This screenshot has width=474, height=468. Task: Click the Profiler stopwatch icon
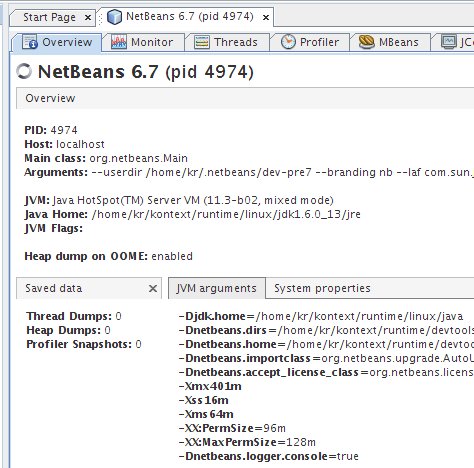tap(288, 42)
